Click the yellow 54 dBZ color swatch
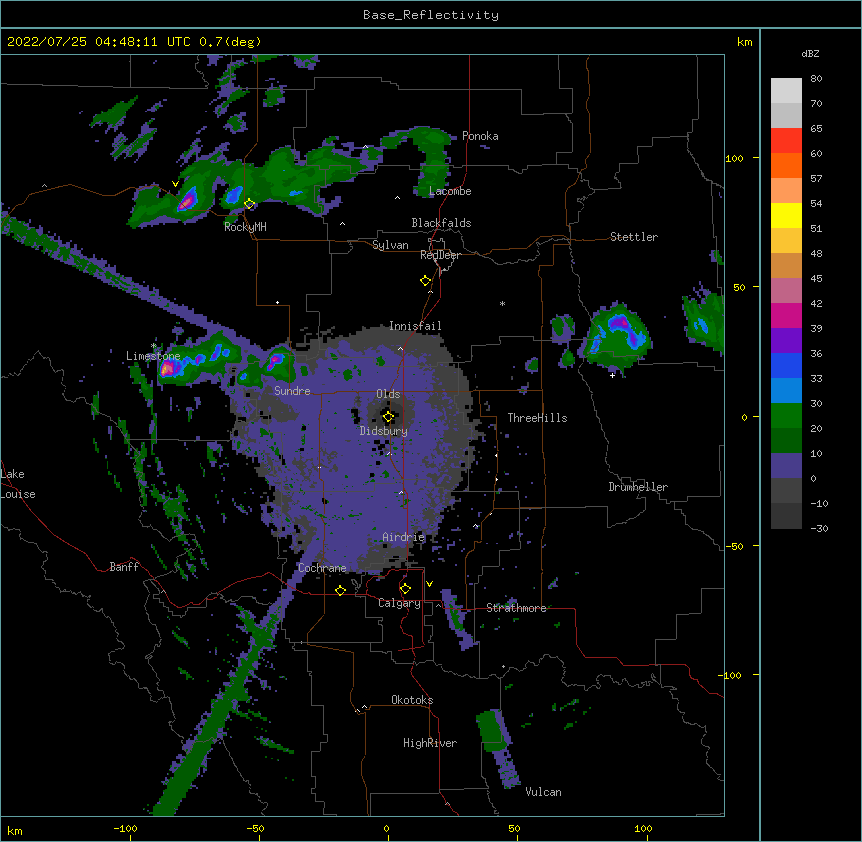 [786, 216]
